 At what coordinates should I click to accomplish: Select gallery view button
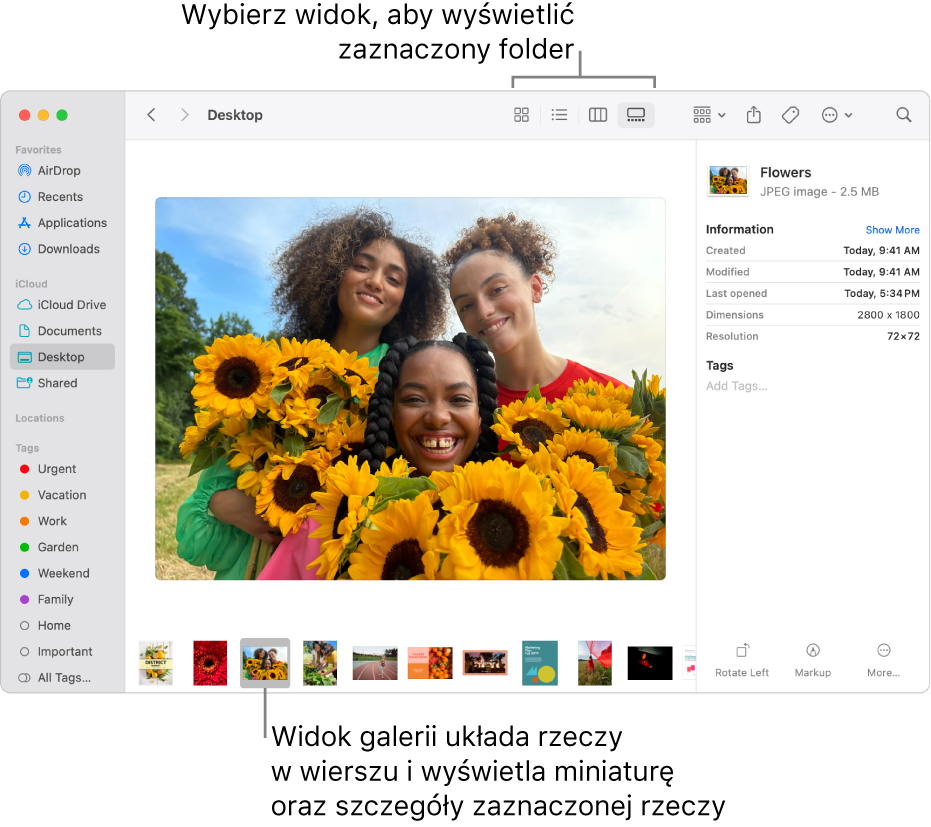point(636,115)
